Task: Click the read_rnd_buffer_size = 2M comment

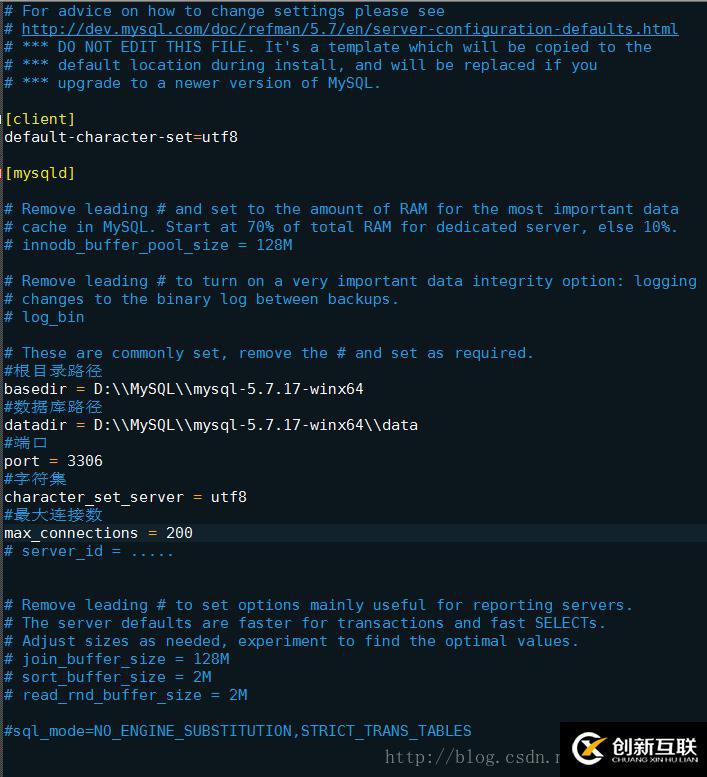Action: (126, 695)
